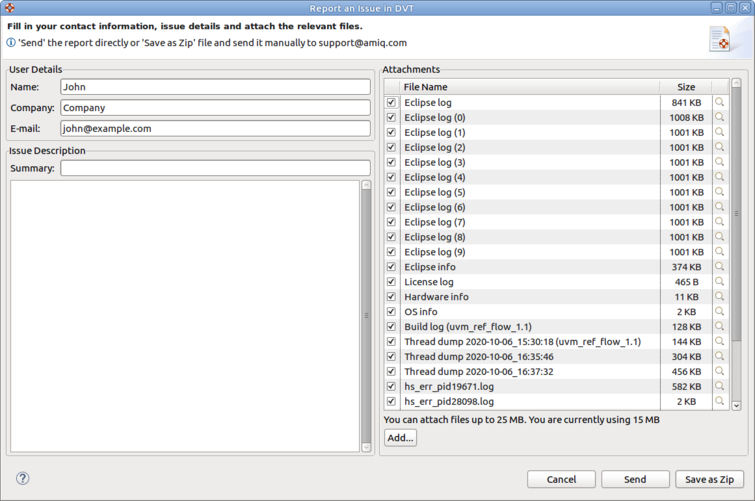
Task: Preview Eclipse log (1) using magnifier icon
Action: coord(719,132)
